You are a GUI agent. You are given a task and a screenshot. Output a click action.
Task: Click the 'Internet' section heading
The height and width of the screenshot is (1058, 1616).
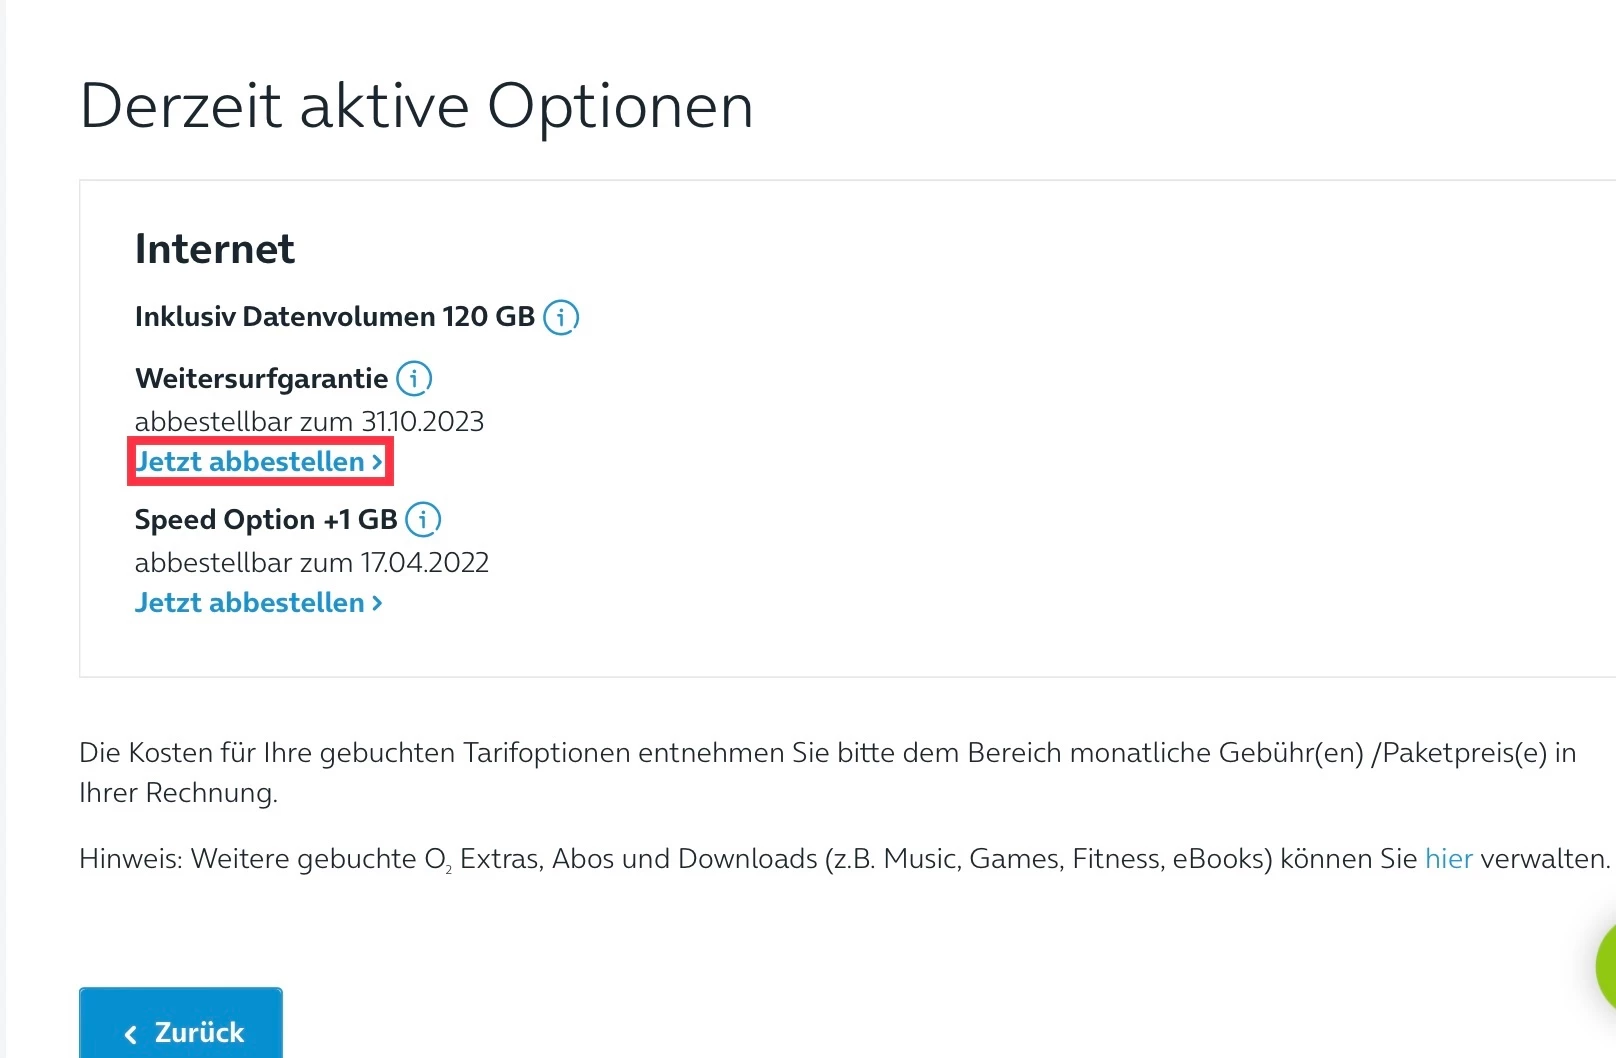(215, 249)
